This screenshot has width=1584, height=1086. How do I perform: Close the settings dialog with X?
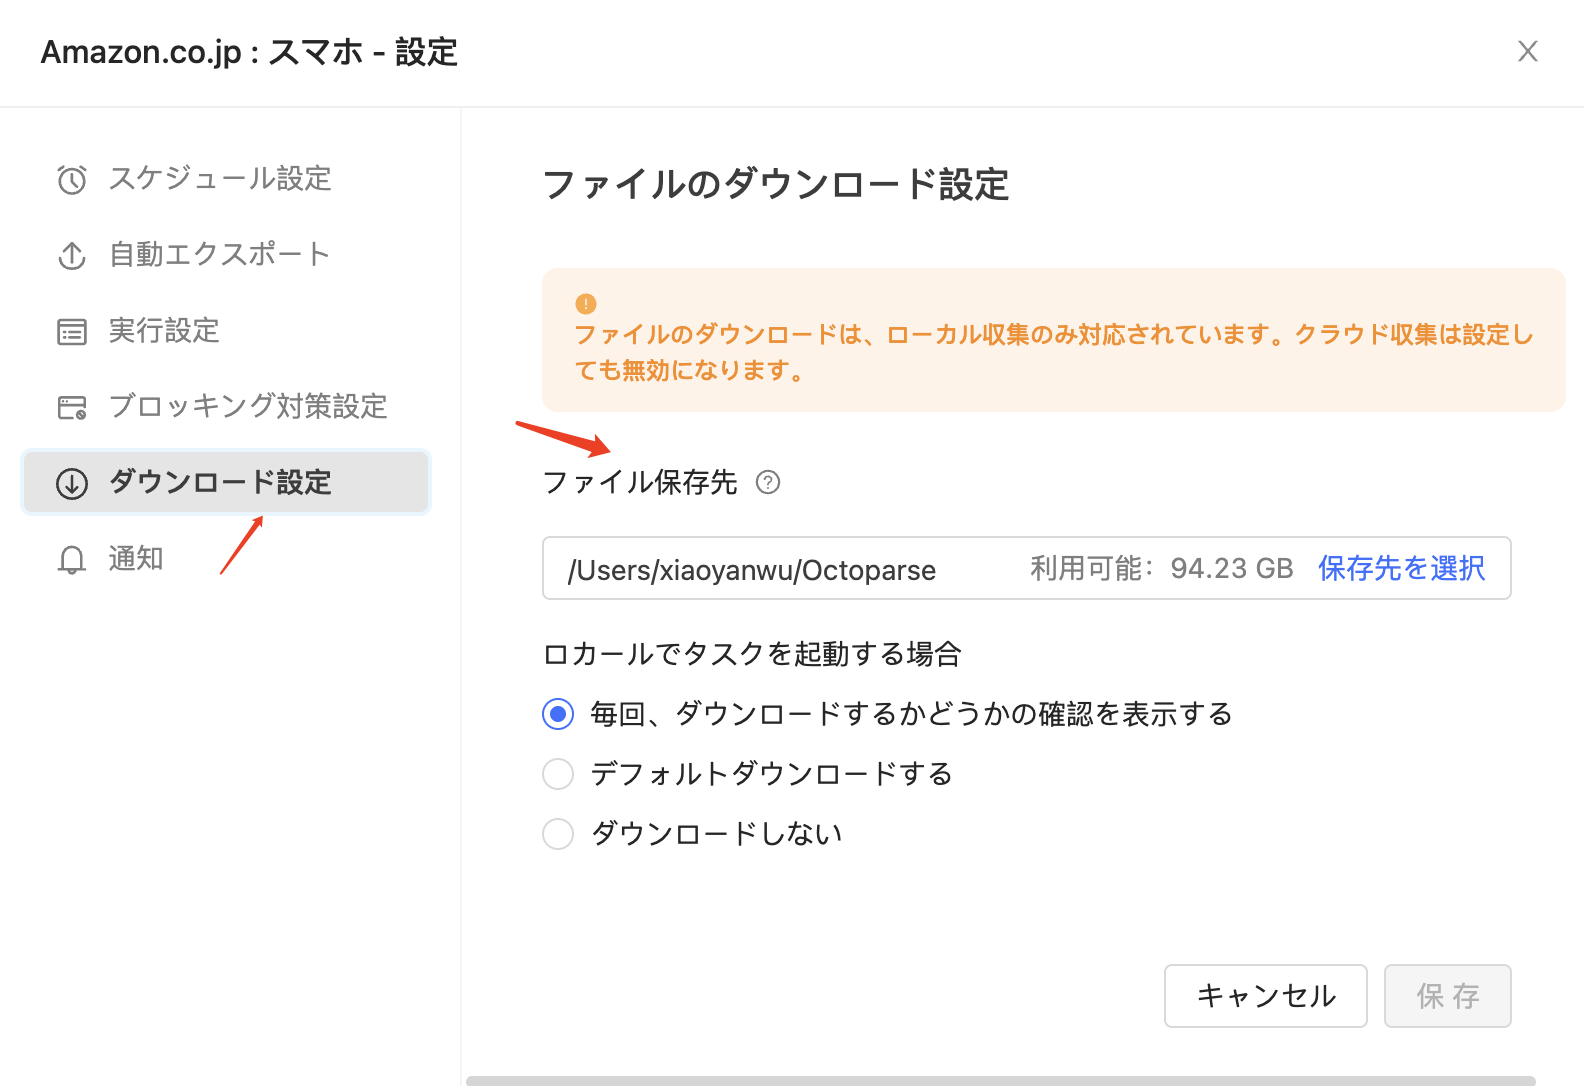pos(1528,51)
